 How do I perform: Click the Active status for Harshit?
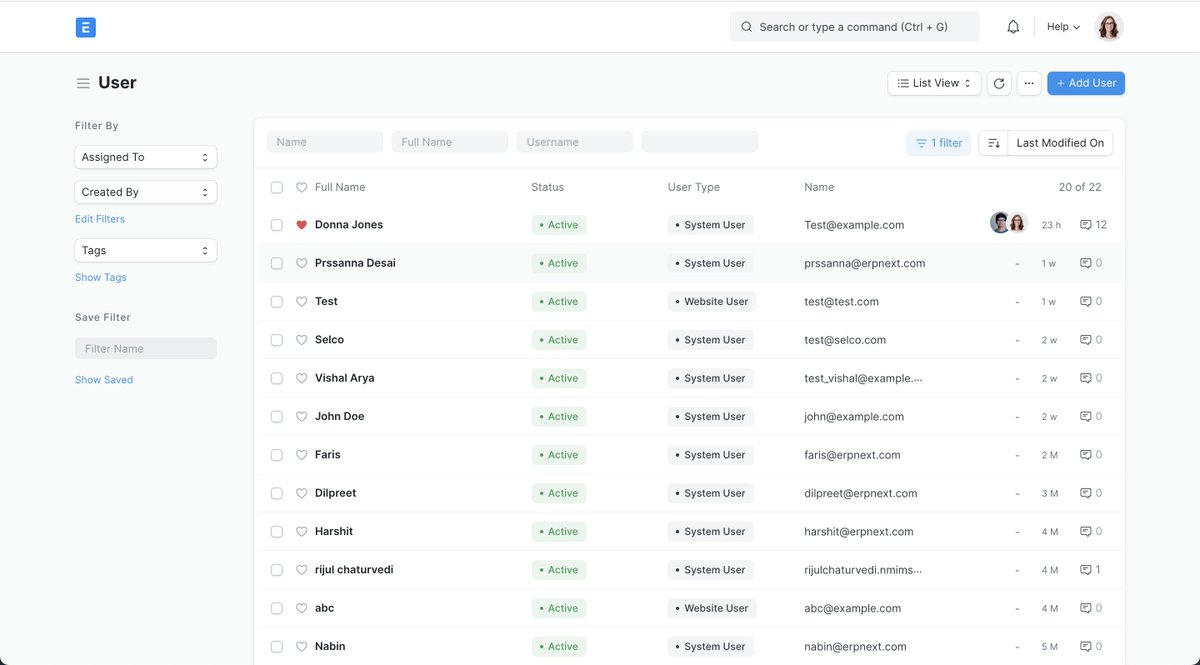(559, 531)
